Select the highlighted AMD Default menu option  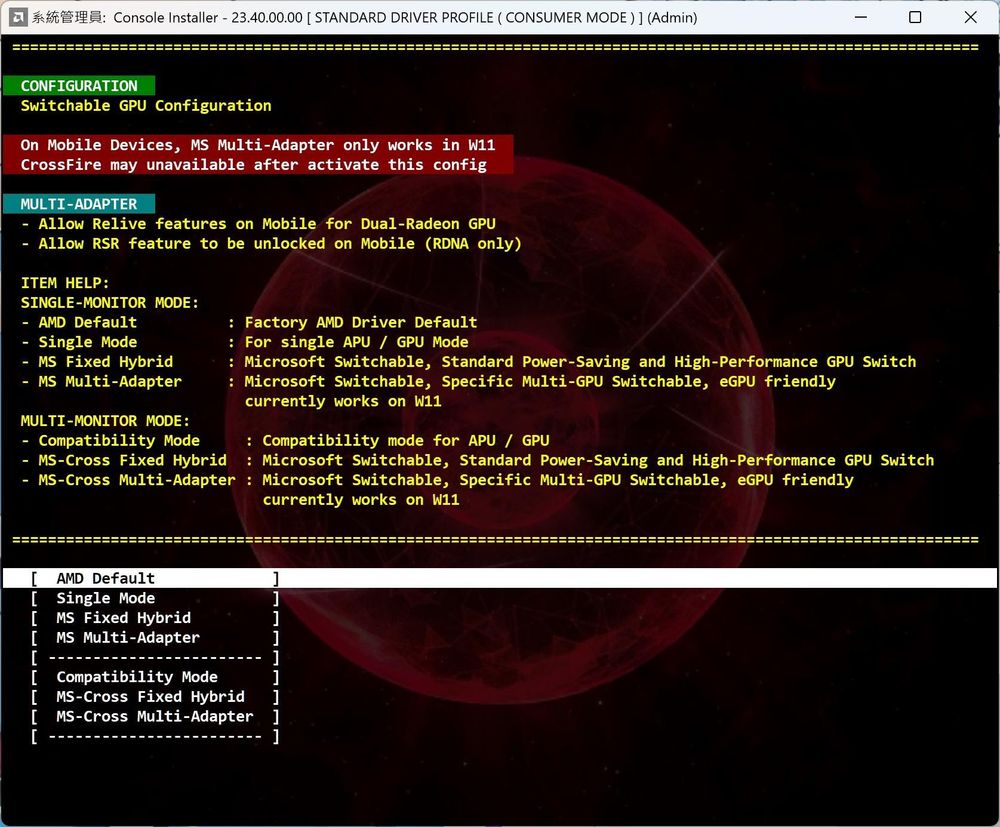tap(105, 578)
